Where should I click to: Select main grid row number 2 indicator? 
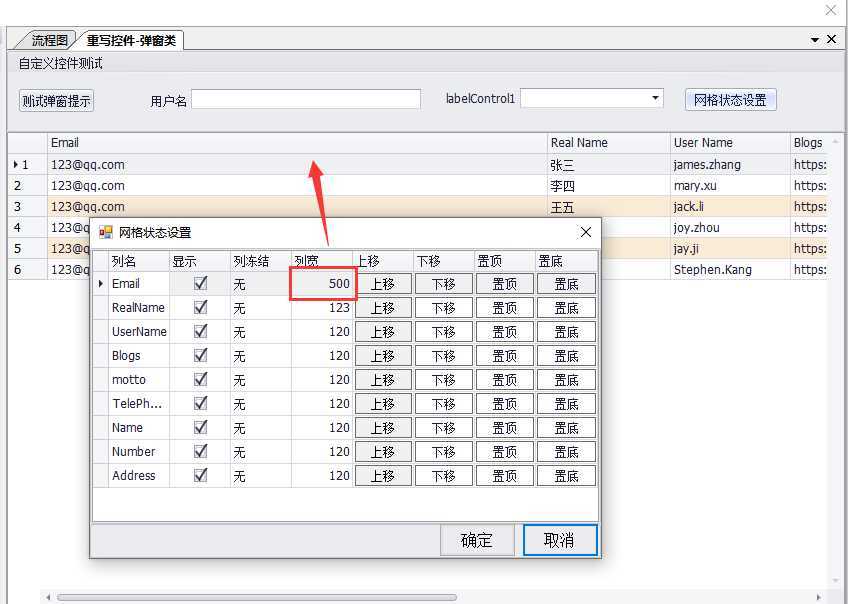(27, 185)
